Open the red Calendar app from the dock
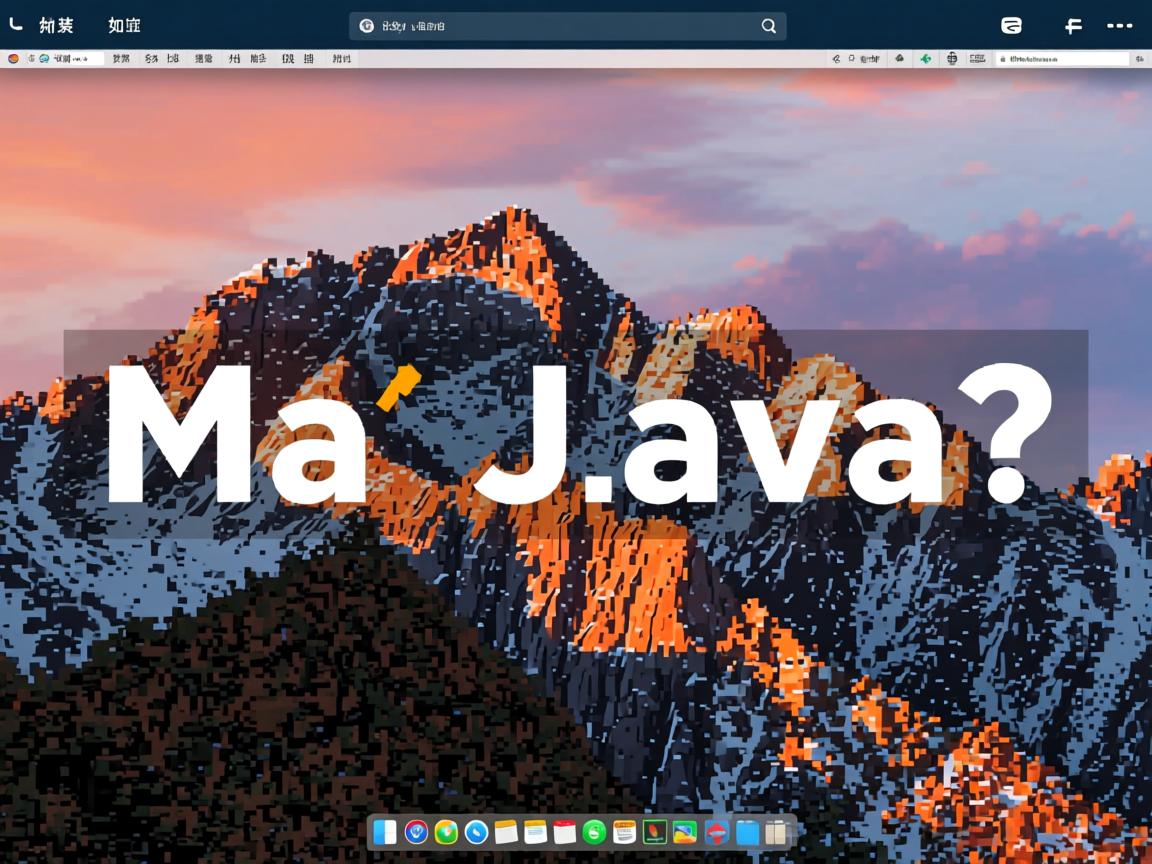The height and width of the screenshot is (864, 1152). 568,832
